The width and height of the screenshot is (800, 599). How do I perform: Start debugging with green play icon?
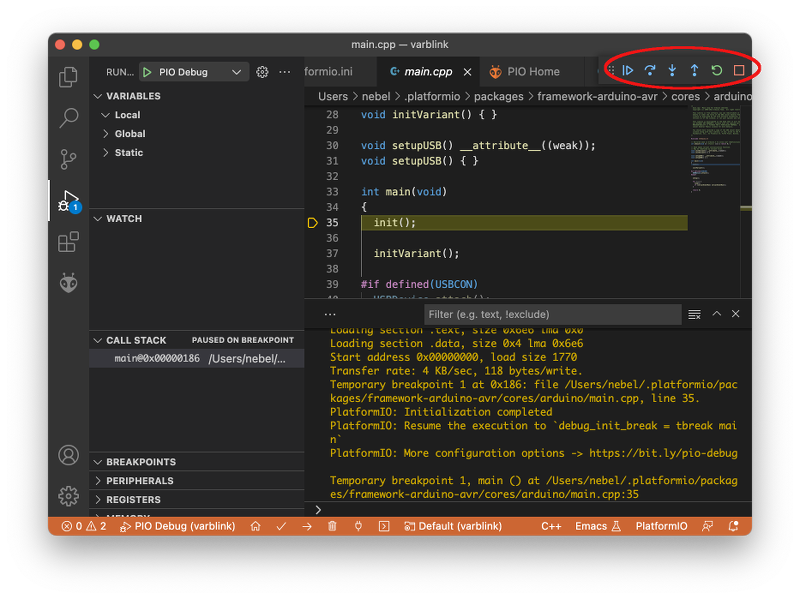click(x=147, y=72)
